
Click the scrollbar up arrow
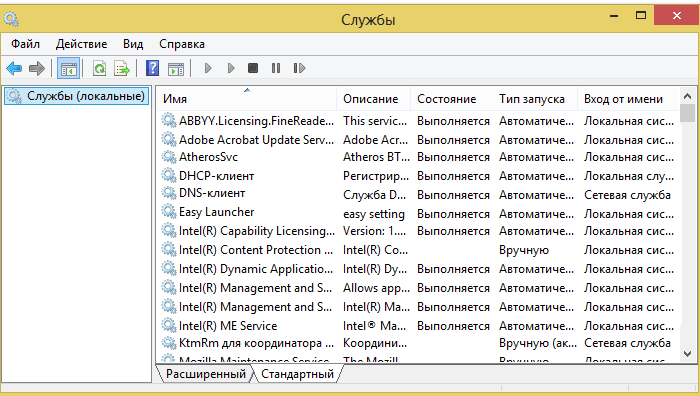(x=688, y=96)
